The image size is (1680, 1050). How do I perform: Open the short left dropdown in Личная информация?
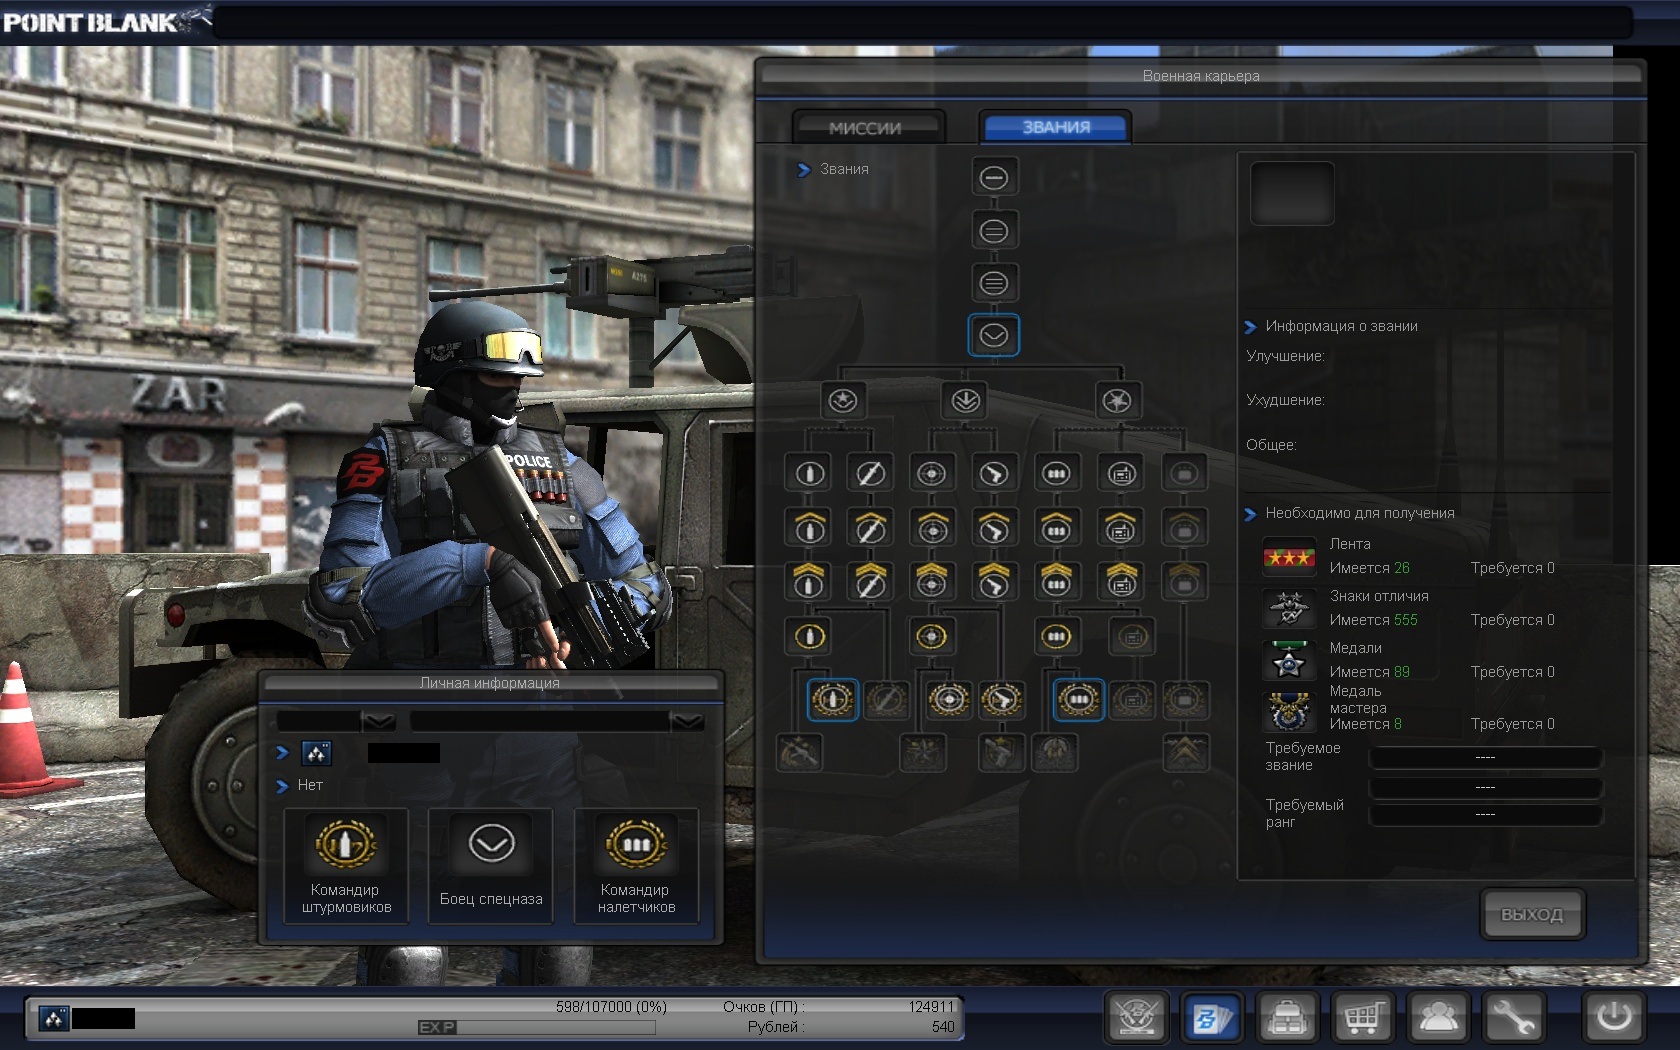coord(378,721)
